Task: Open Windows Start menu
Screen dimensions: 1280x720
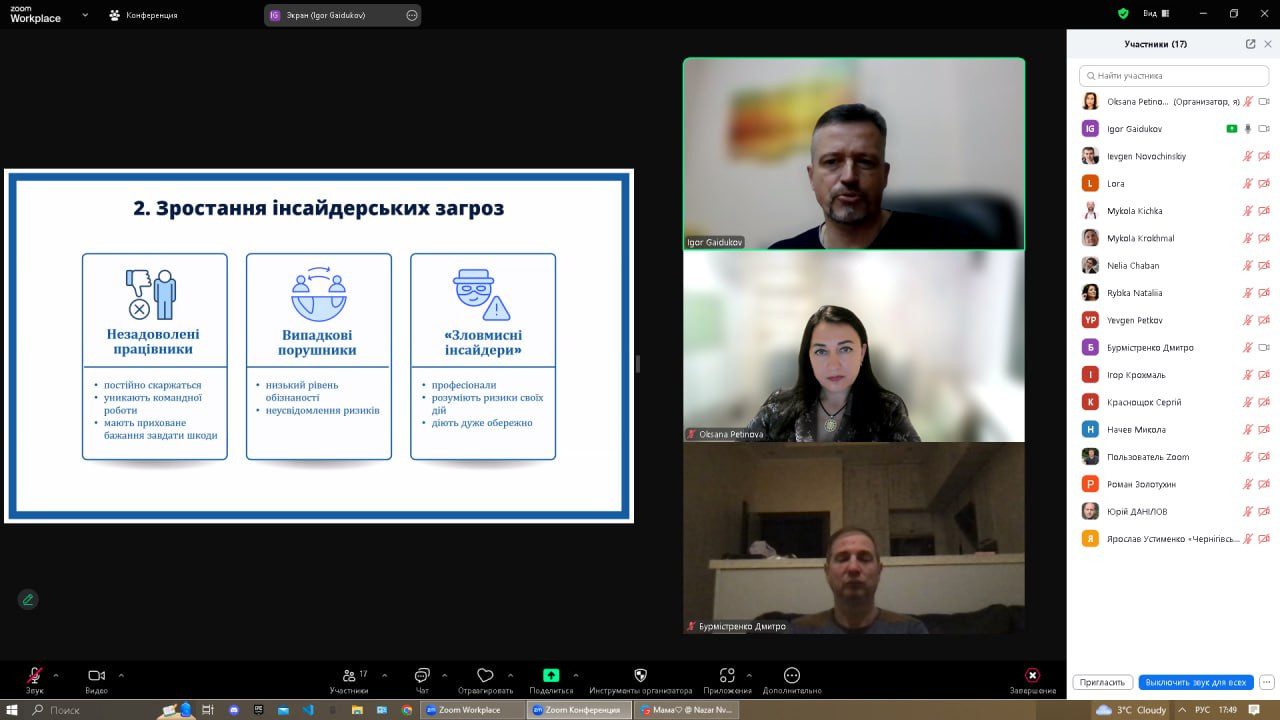Action: (x=13, y=710)
